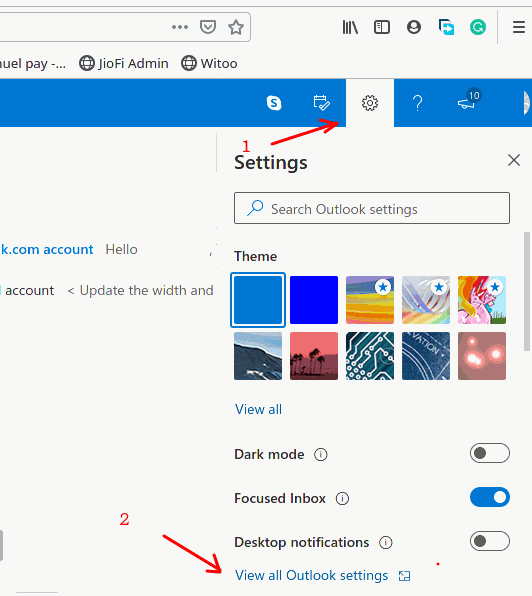Click the info icon beside Desktop notifications

(x=386, y=542)
